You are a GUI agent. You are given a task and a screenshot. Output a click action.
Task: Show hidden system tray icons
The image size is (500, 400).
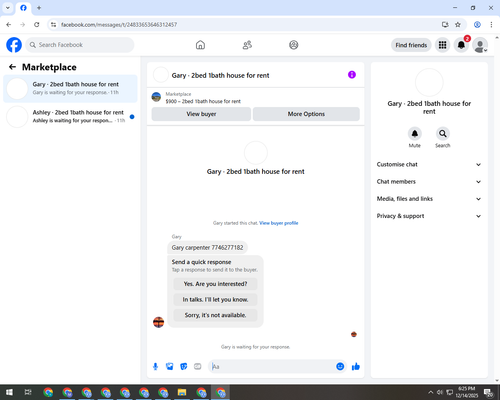pyautogui.click(x=431, y=392)
